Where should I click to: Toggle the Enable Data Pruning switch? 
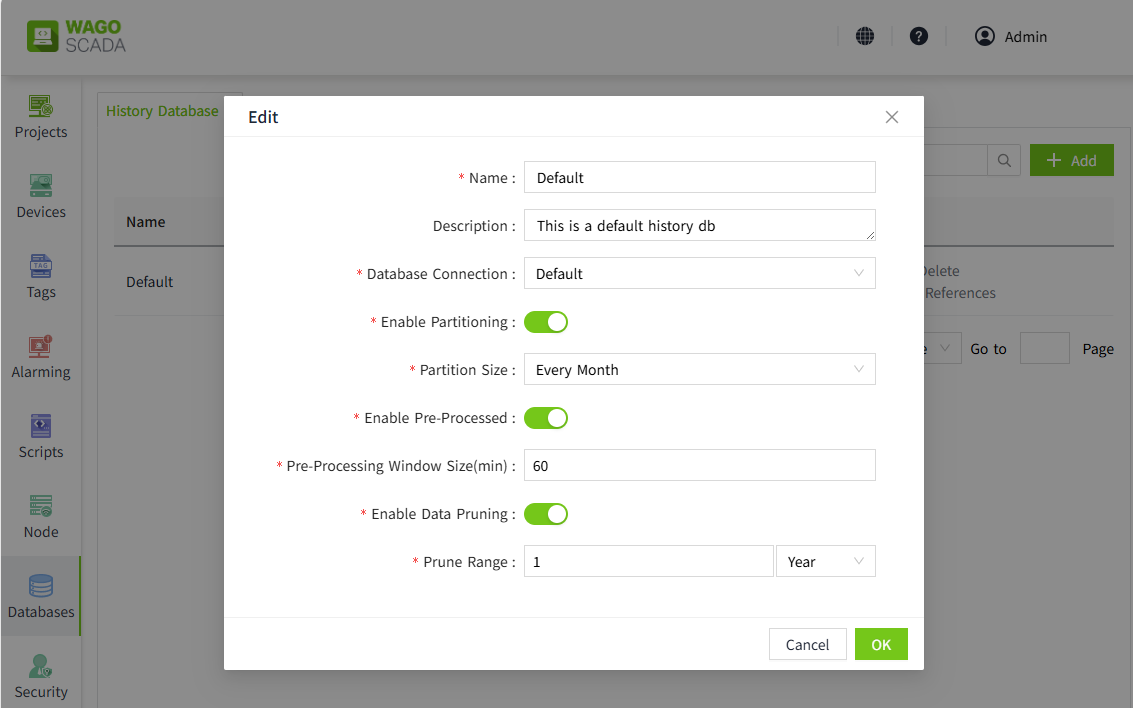546,514
